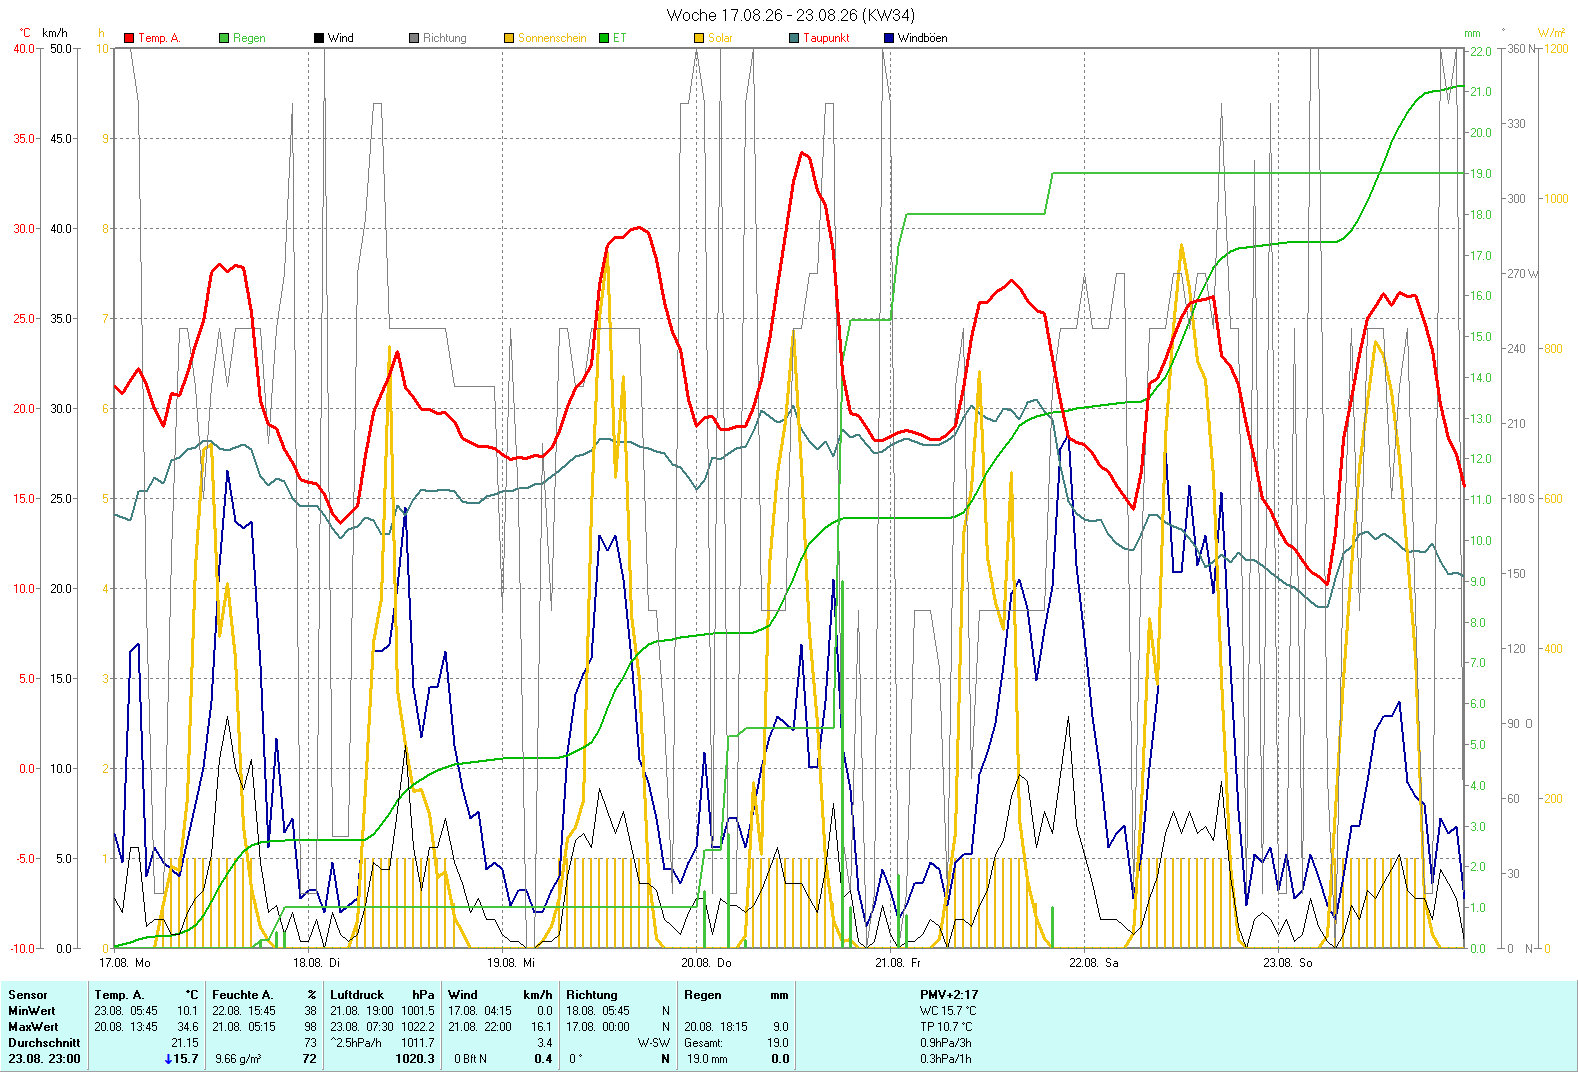Click the 'Temp. A.' legend label

[x=159, y=38]
